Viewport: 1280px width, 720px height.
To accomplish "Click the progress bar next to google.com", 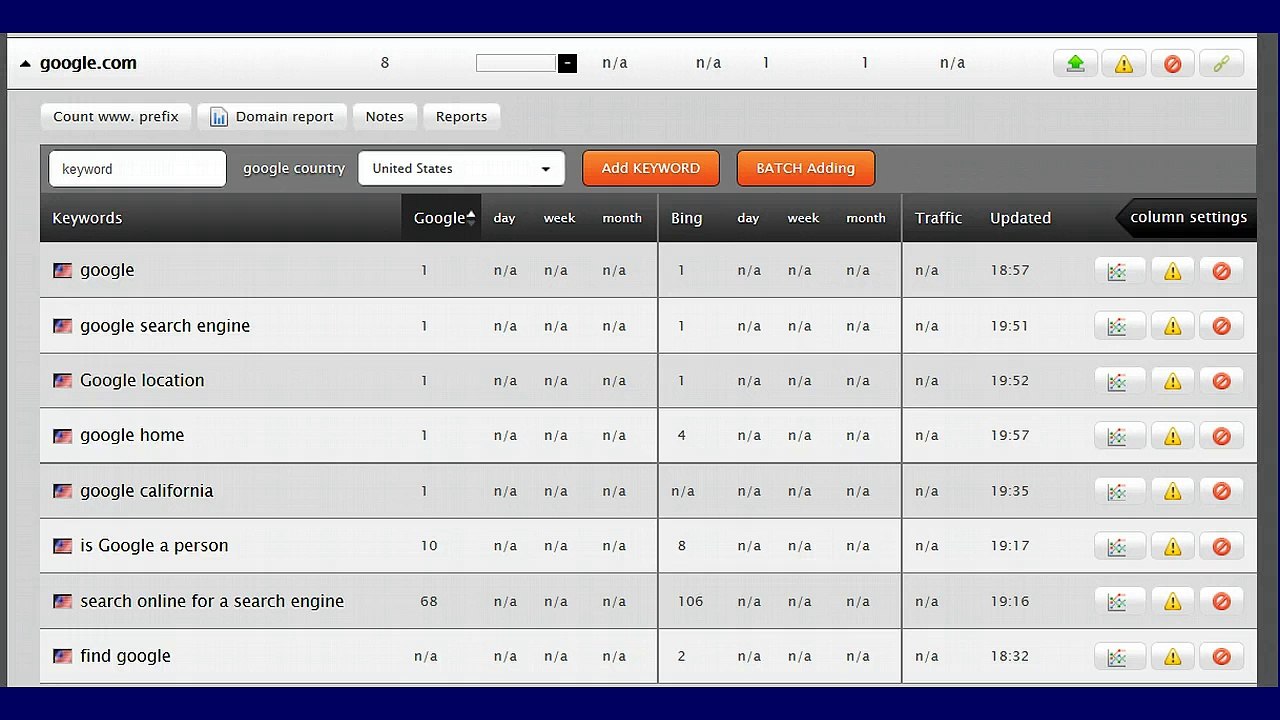I will click(x=516, y=63).
